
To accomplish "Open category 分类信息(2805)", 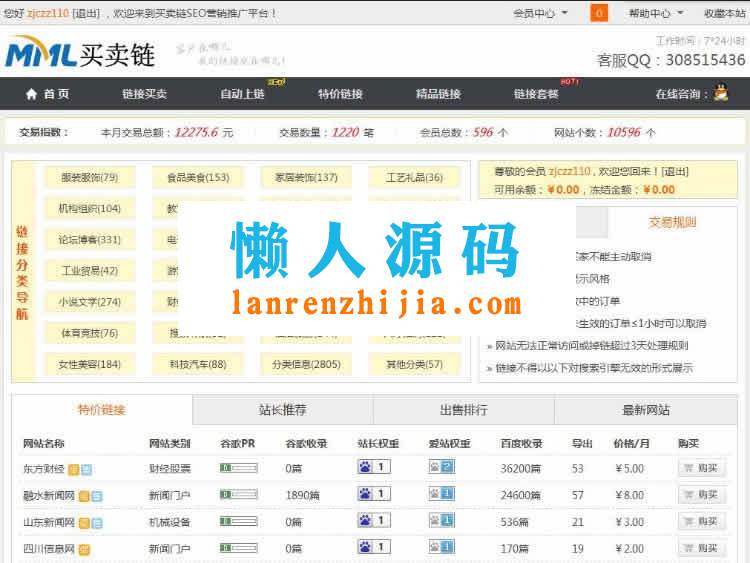I will [306, 364].
